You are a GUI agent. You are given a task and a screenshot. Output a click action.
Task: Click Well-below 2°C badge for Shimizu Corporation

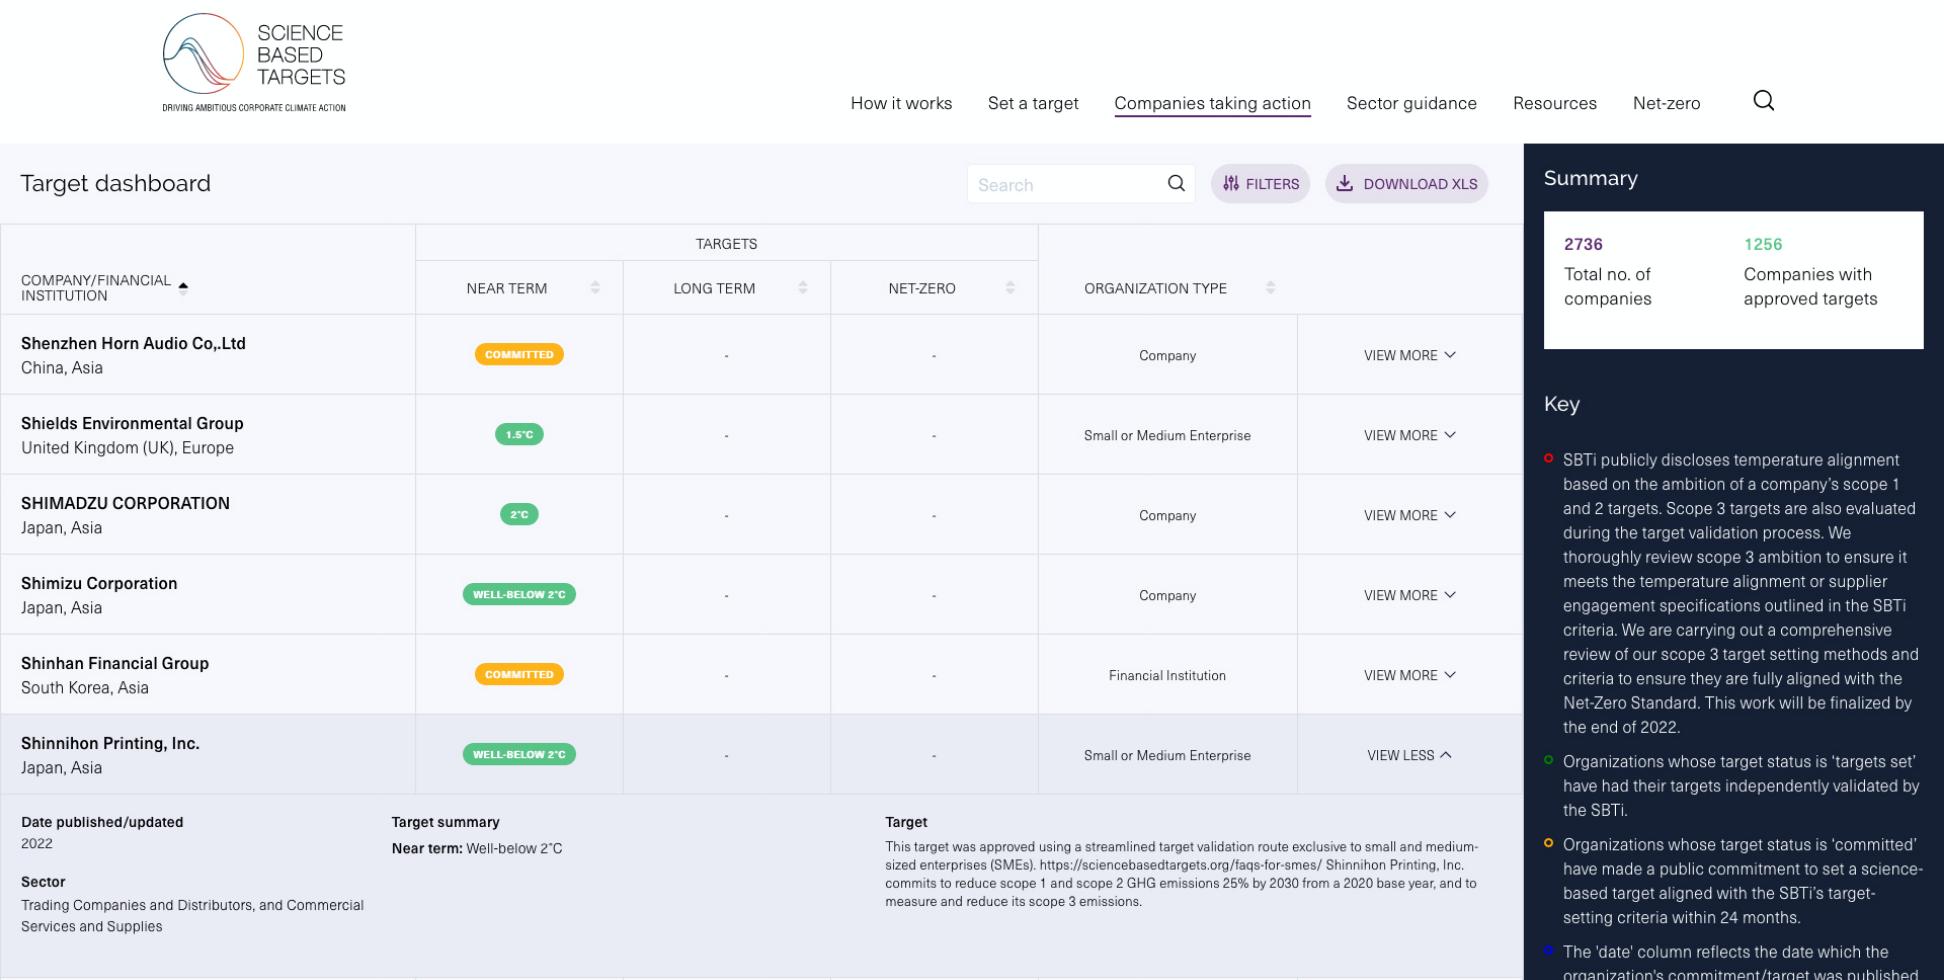tap(519, 594)
